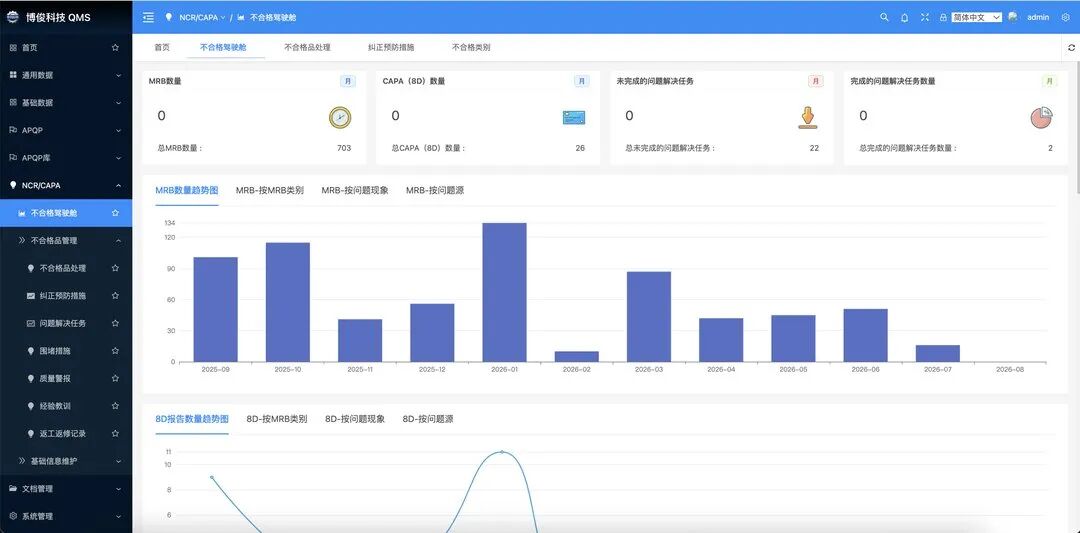Open the notifications bell
The height and width of the screenshot is (533, 1080).
(904, 17)
